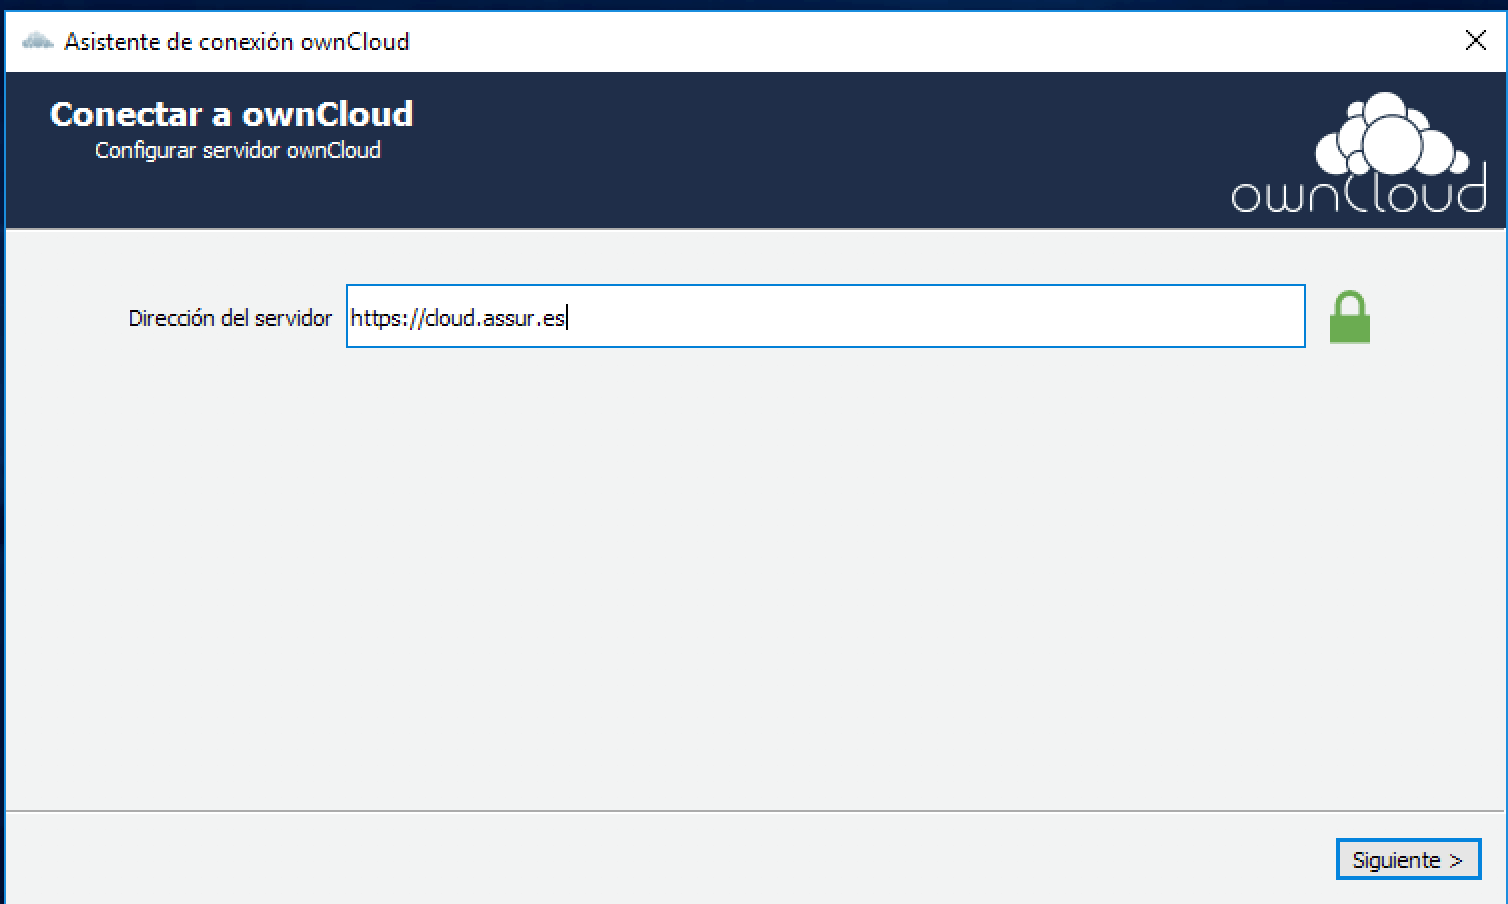Click the 'Configurar servidor ownCloud' subtitle

pyautogui.click(x=238, y=151)
